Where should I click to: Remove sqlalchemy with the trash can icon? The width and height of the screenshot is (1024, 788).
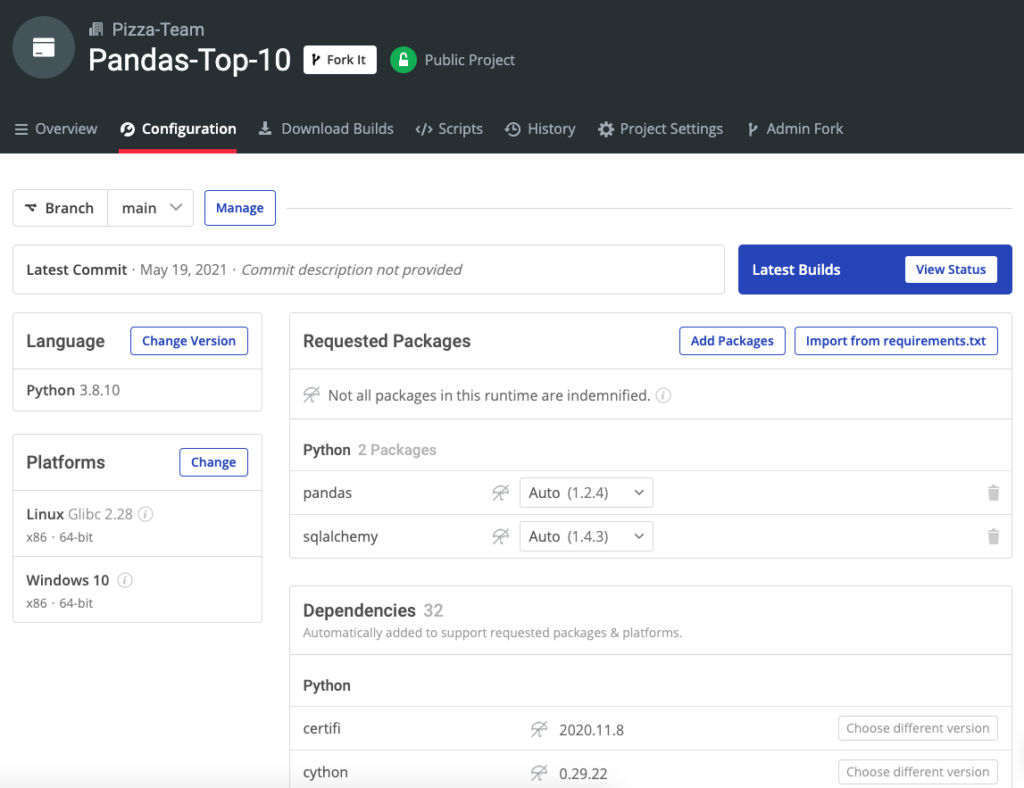pyautogui.click(x=993, y=536)
